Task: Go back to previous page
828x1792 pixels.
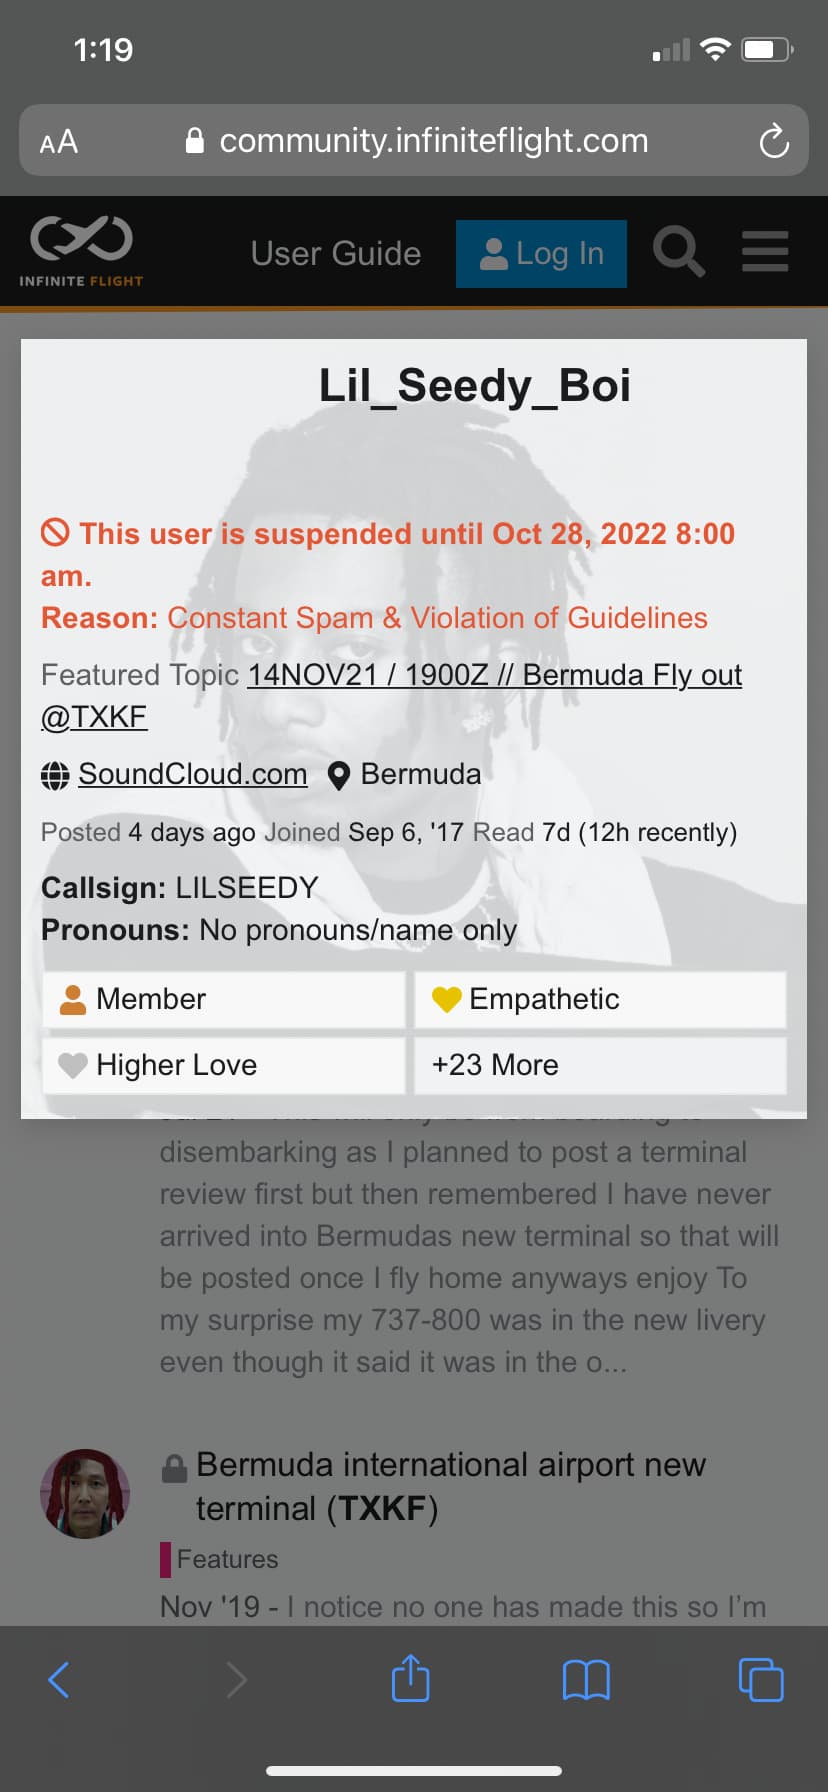Action: click(x=59, y=1680)
